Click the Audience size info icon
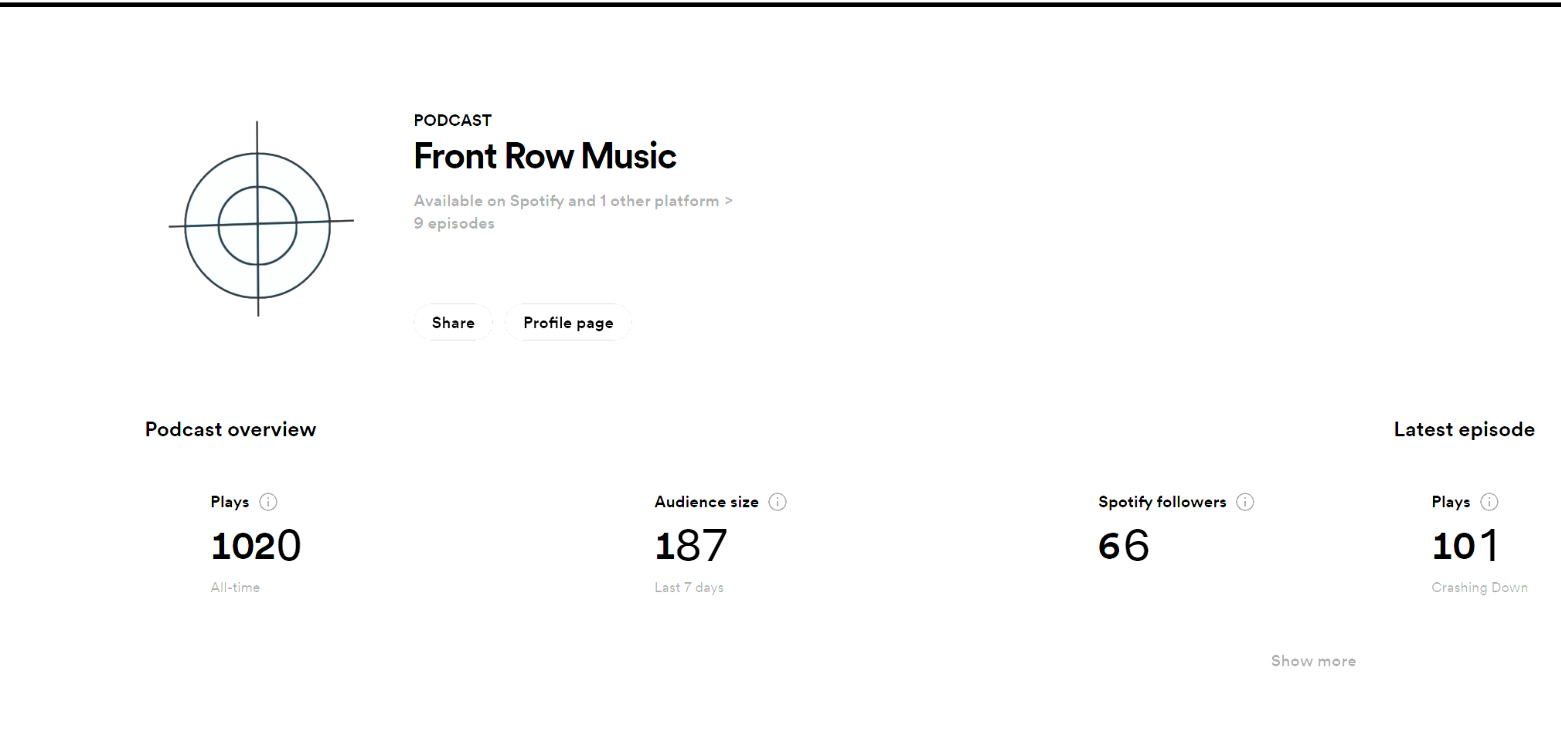Image resolution: width=1561 pixels, height=732 pixels. coord(778,502)
